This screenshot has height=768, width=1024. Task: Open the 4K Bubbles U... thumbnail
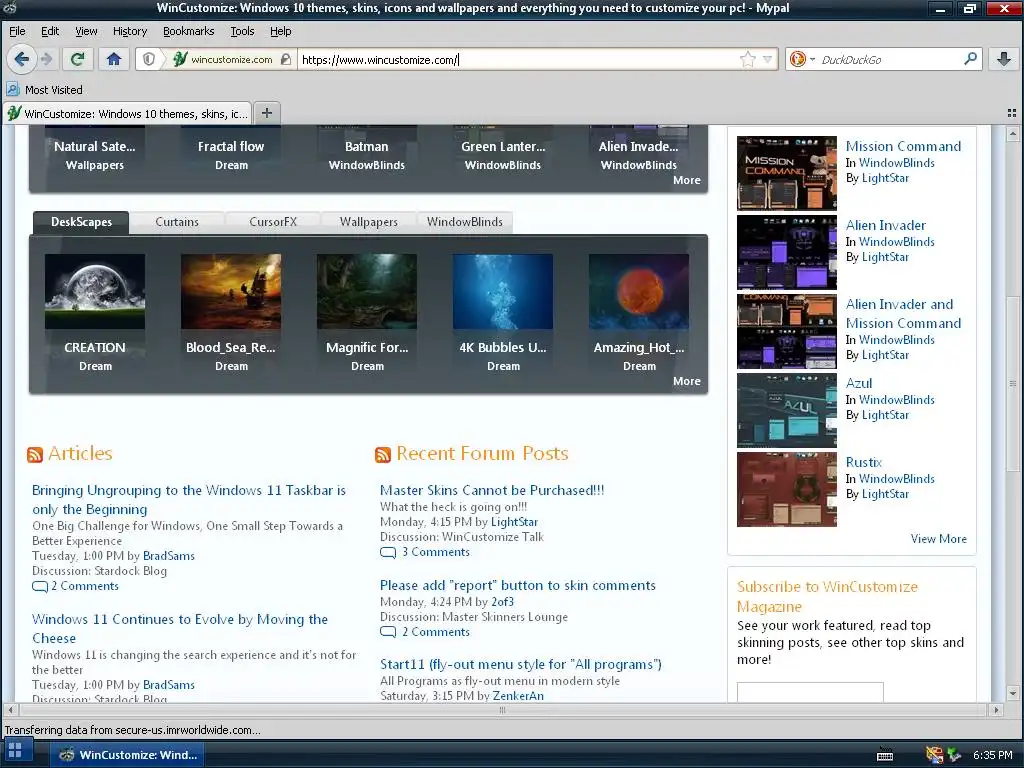coord(502,291)
